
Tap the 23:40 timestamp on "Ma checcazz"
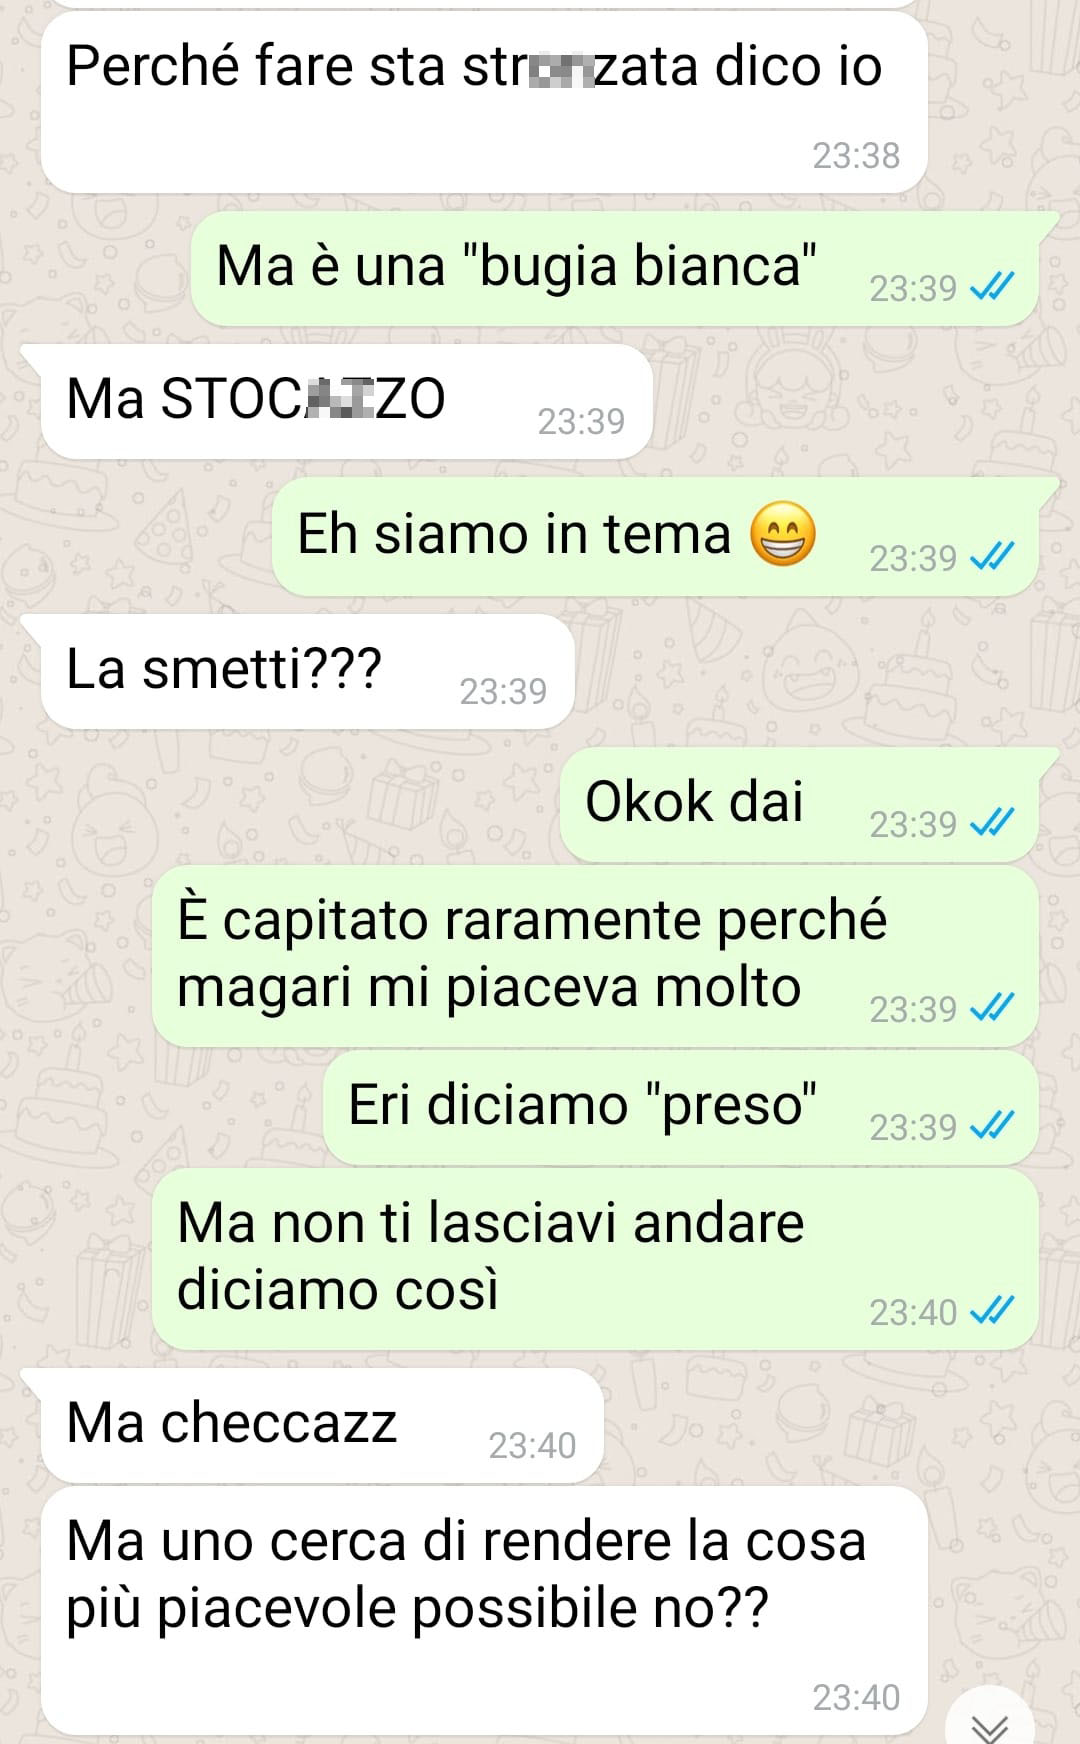(532, 1445)
